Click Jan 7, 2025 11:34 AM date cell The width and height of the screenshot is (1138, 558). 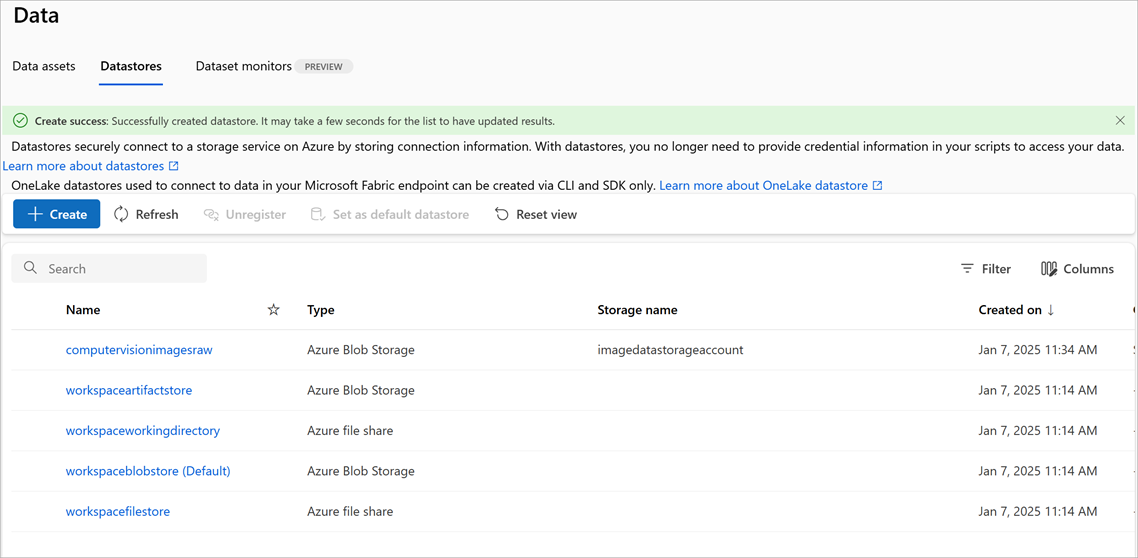(x=1038, y=350)
